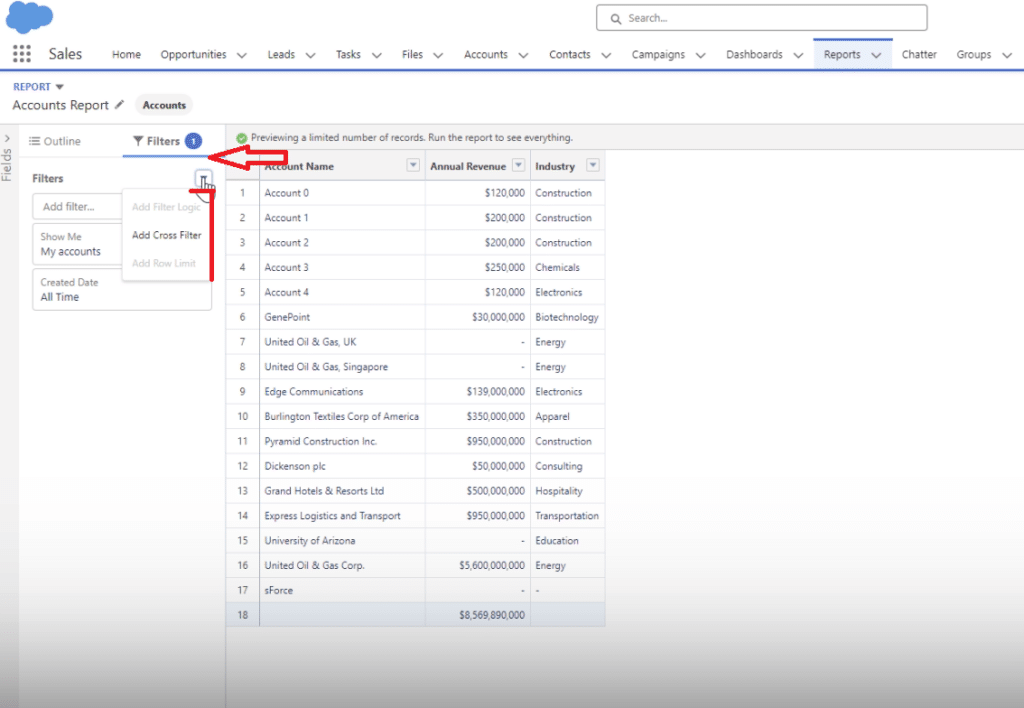This screenshot has width=1024, height=708.
Task: Click the Industry column header
Action: tap(568, 166)
